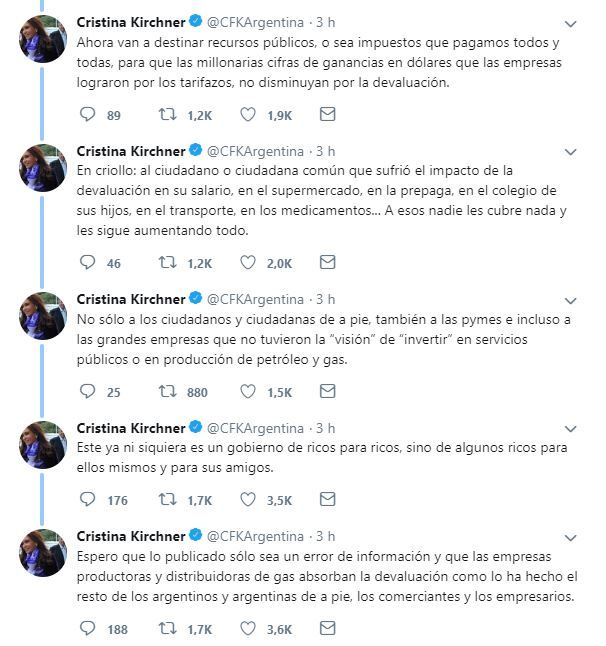Screen dimensions: 606x646
Task: Expand the options menu on the "En criollo" tweet
Action: click(570, 151)
